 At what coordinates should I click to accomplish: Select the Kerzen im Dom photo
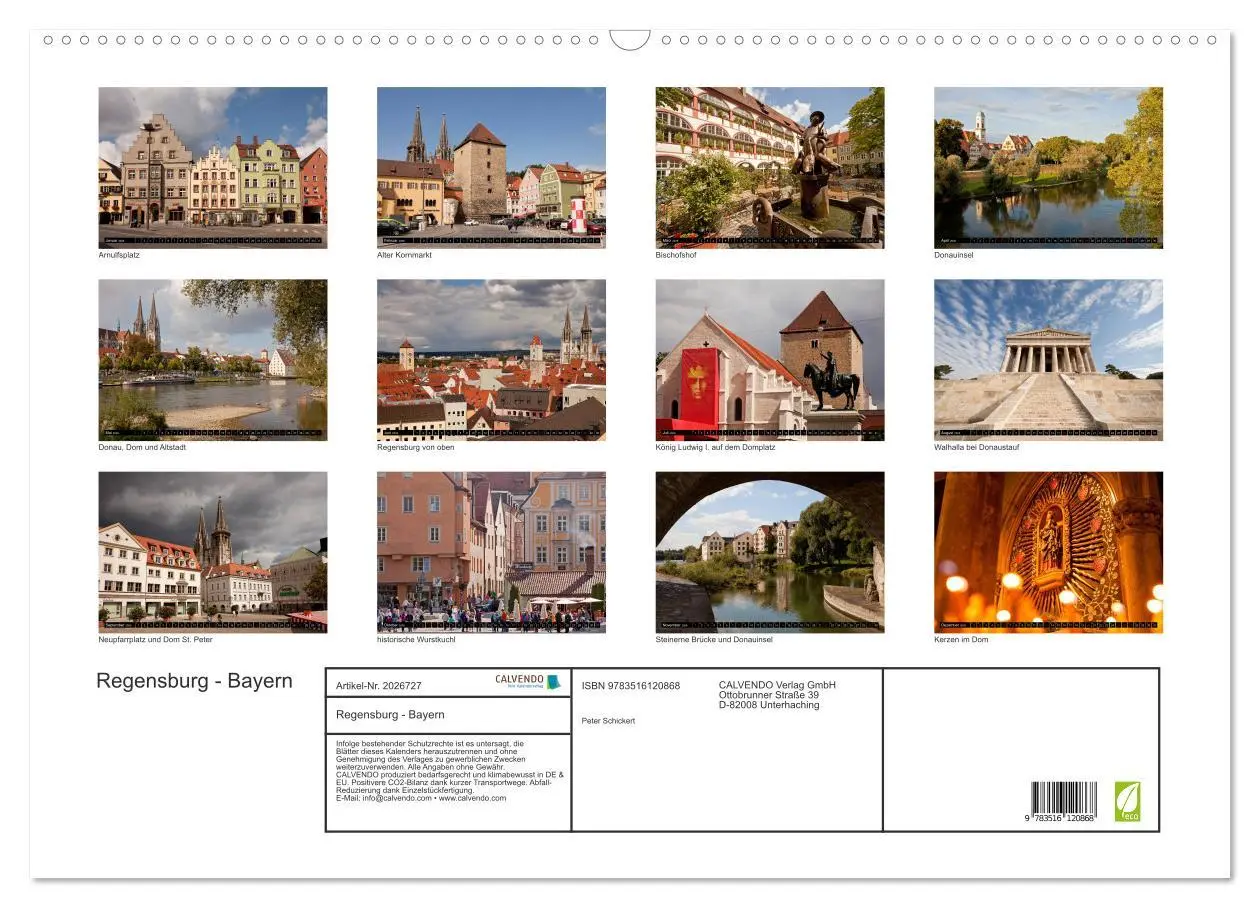(1048, 550)
